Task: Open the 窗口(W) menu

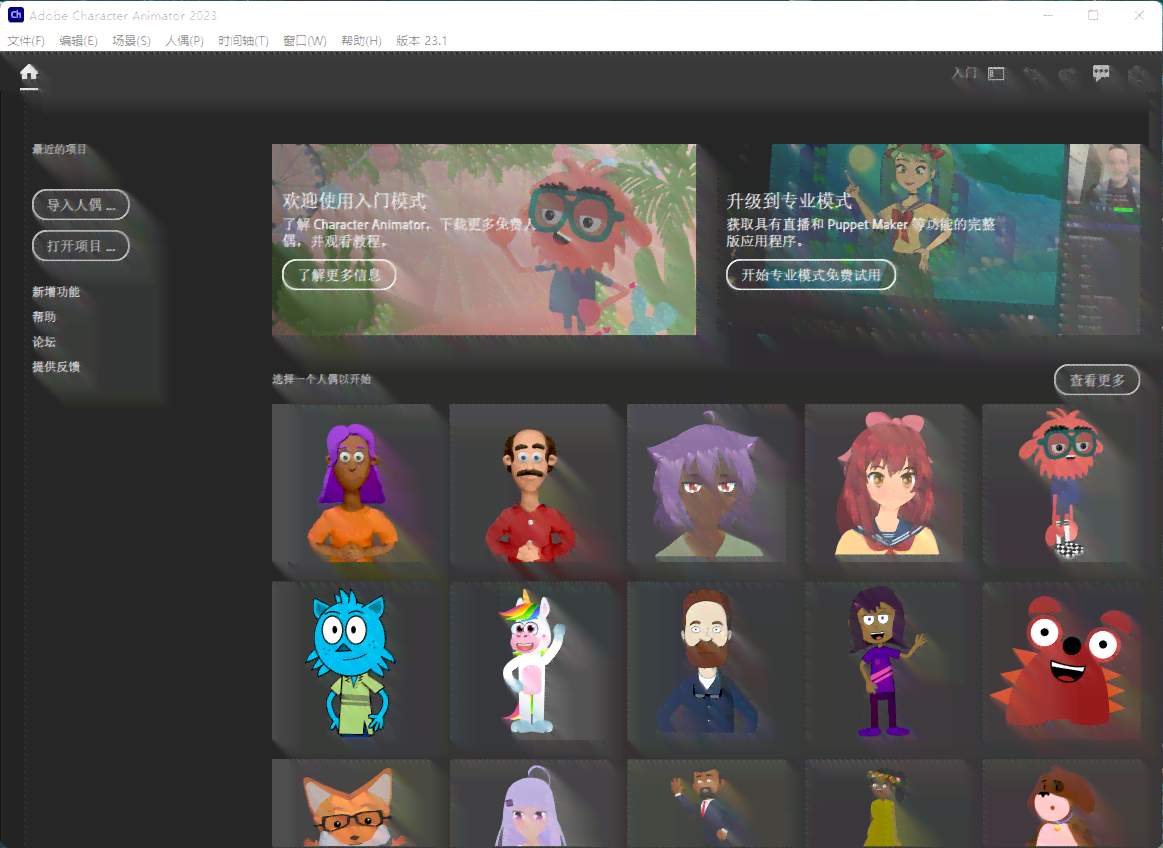Action: click(x=305, y=41)
